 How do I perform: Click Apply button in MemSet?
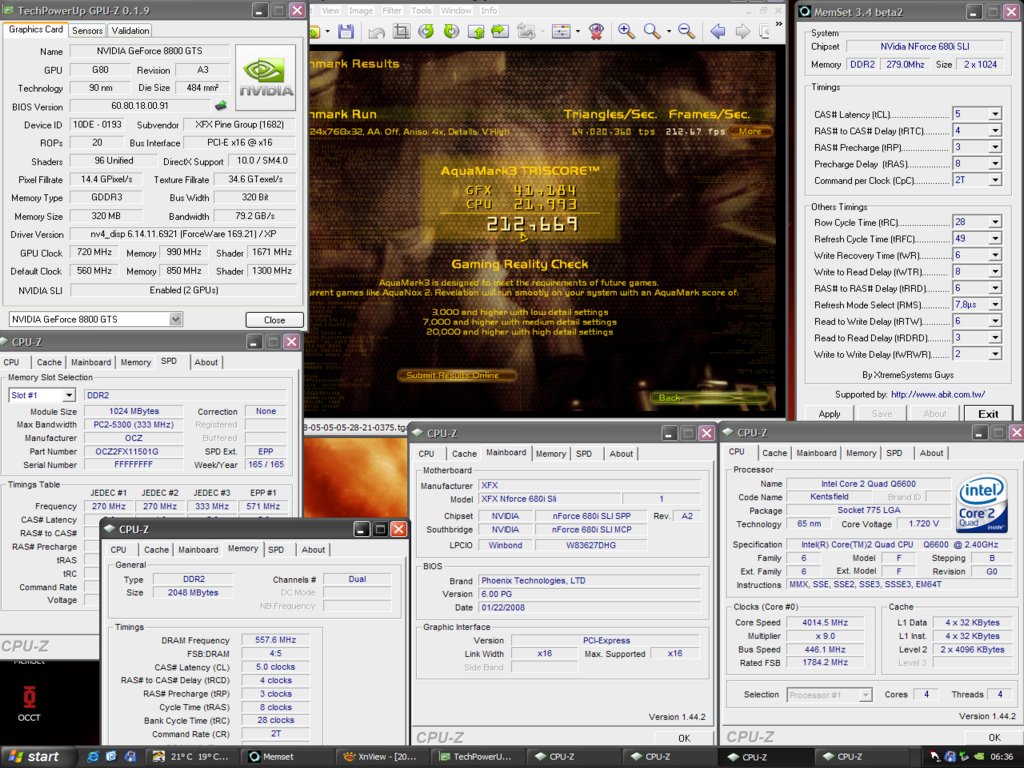coord(829,414)
